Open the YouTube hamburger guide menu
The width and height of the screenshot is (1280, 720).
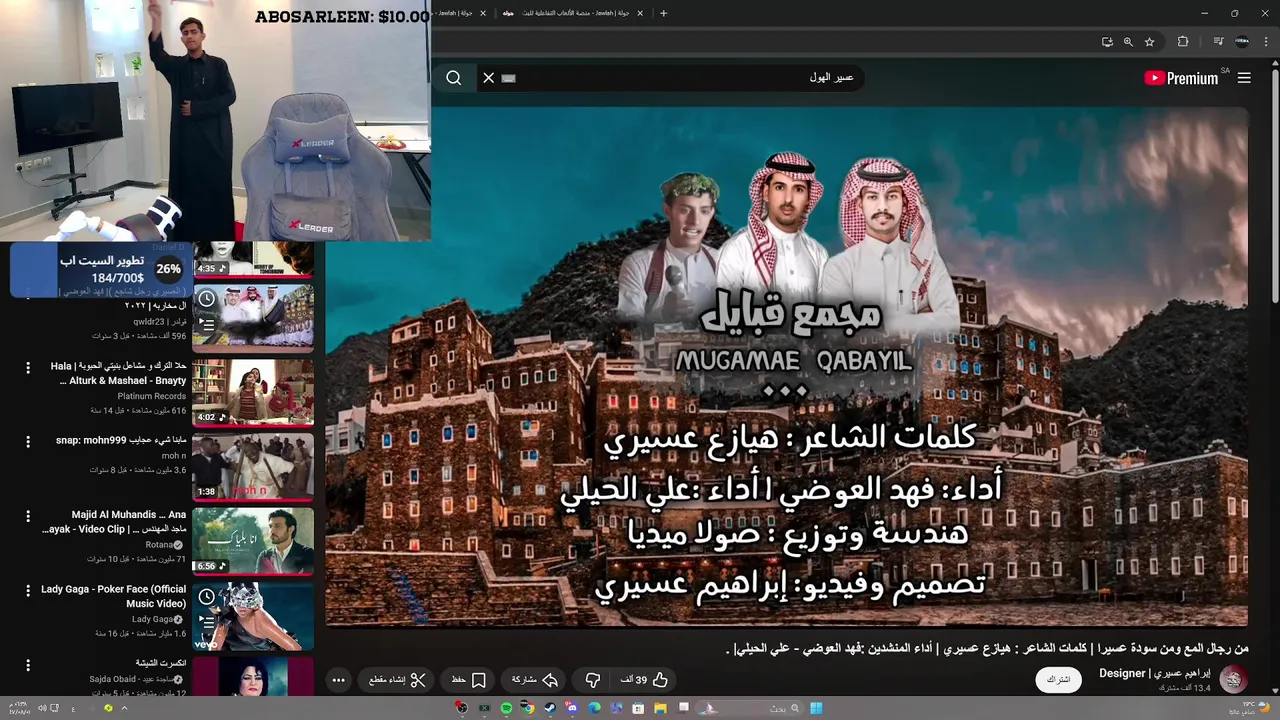(1244, 78)
